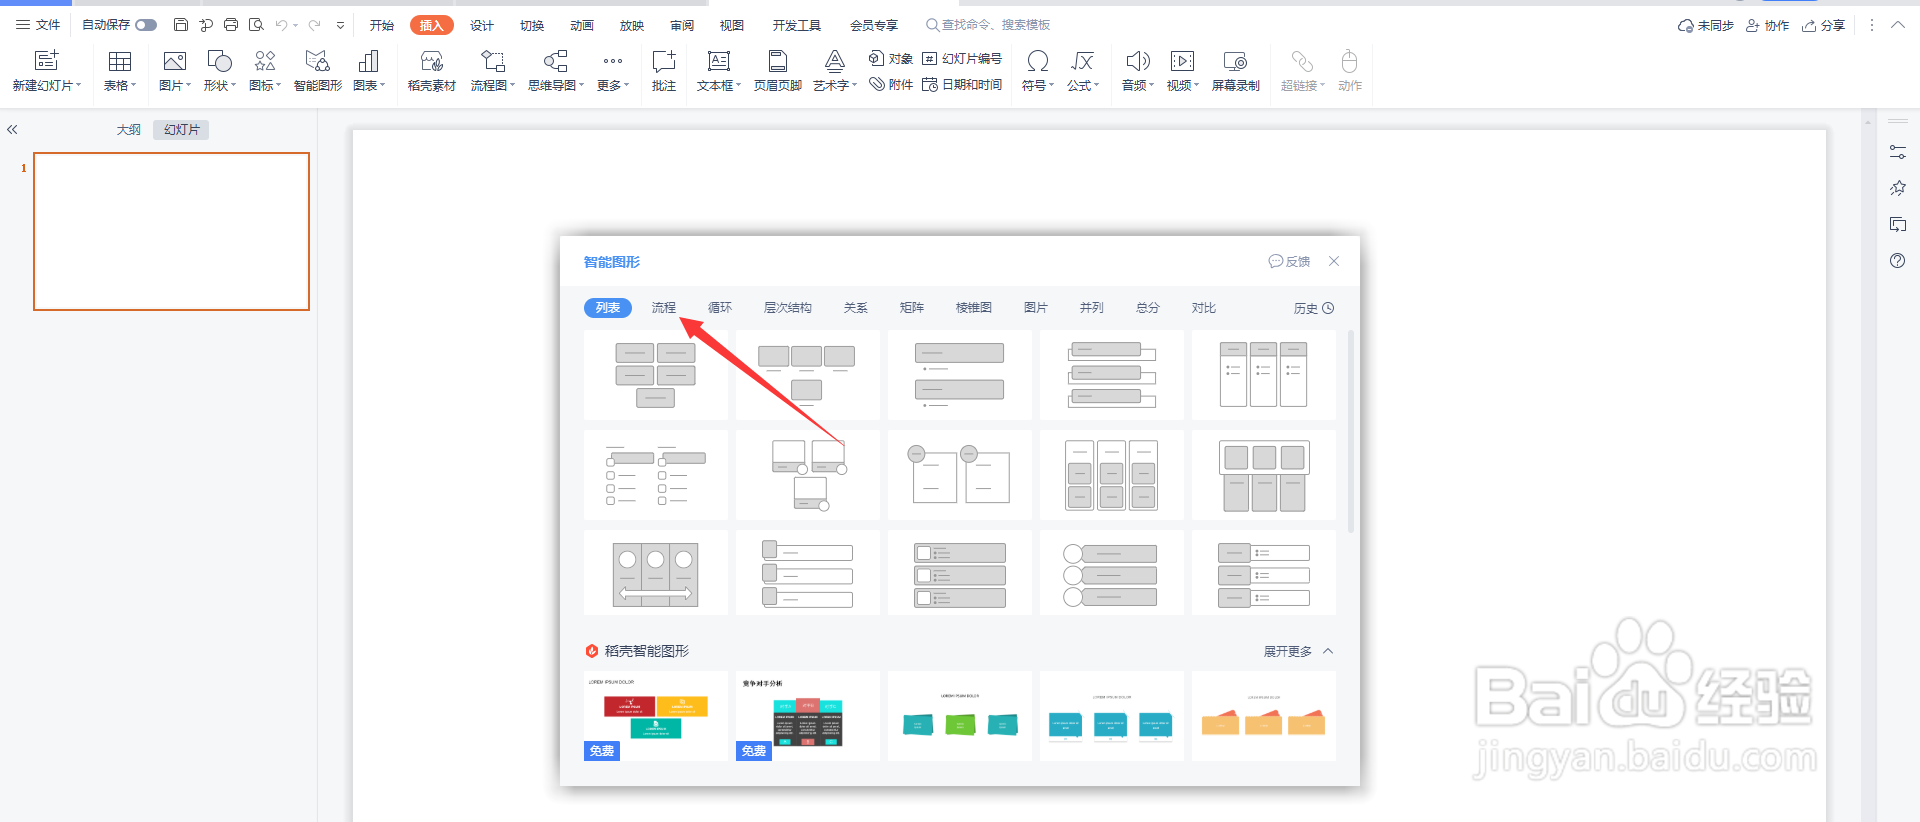Viewport: 1920px width, 822px height.
Task: Collapse the slide panel with double-arrow icon
Action: (x=13, y=130)
